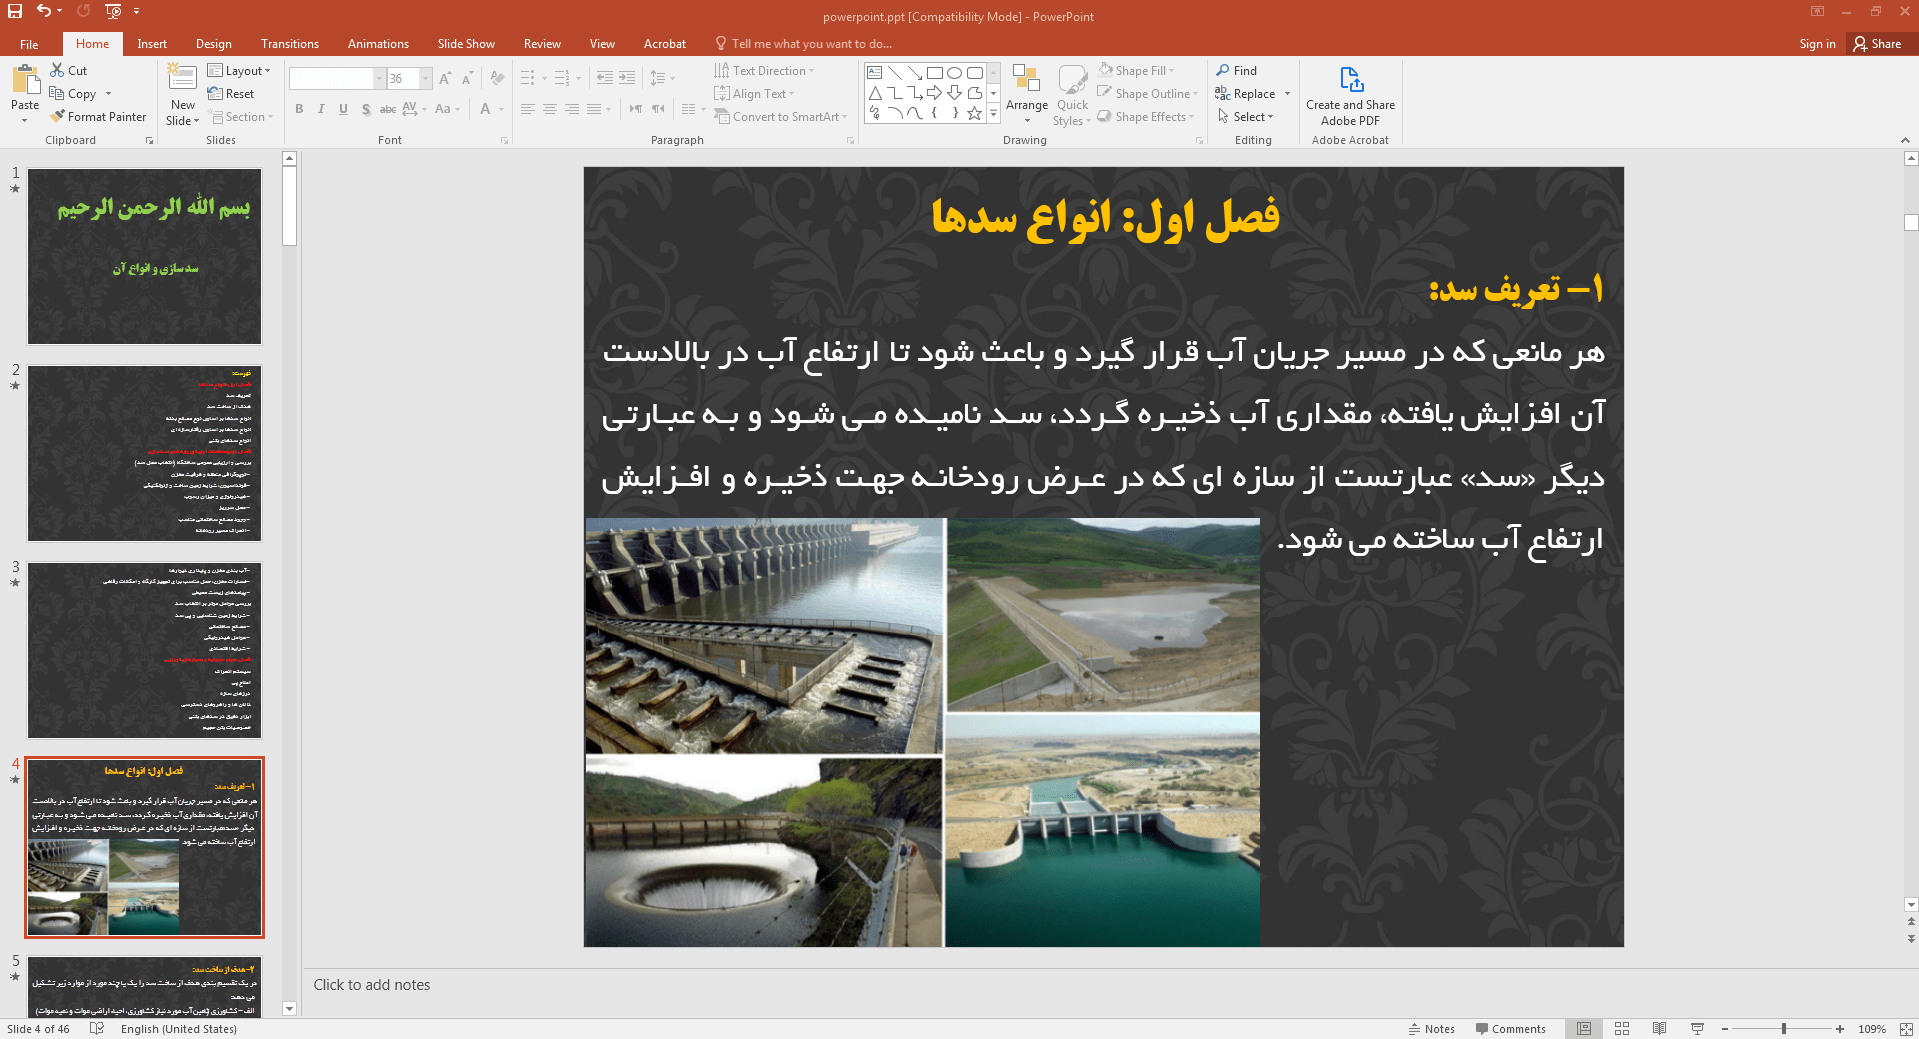Click the Share button
1919x1039 pixels.
(1877, 44)
